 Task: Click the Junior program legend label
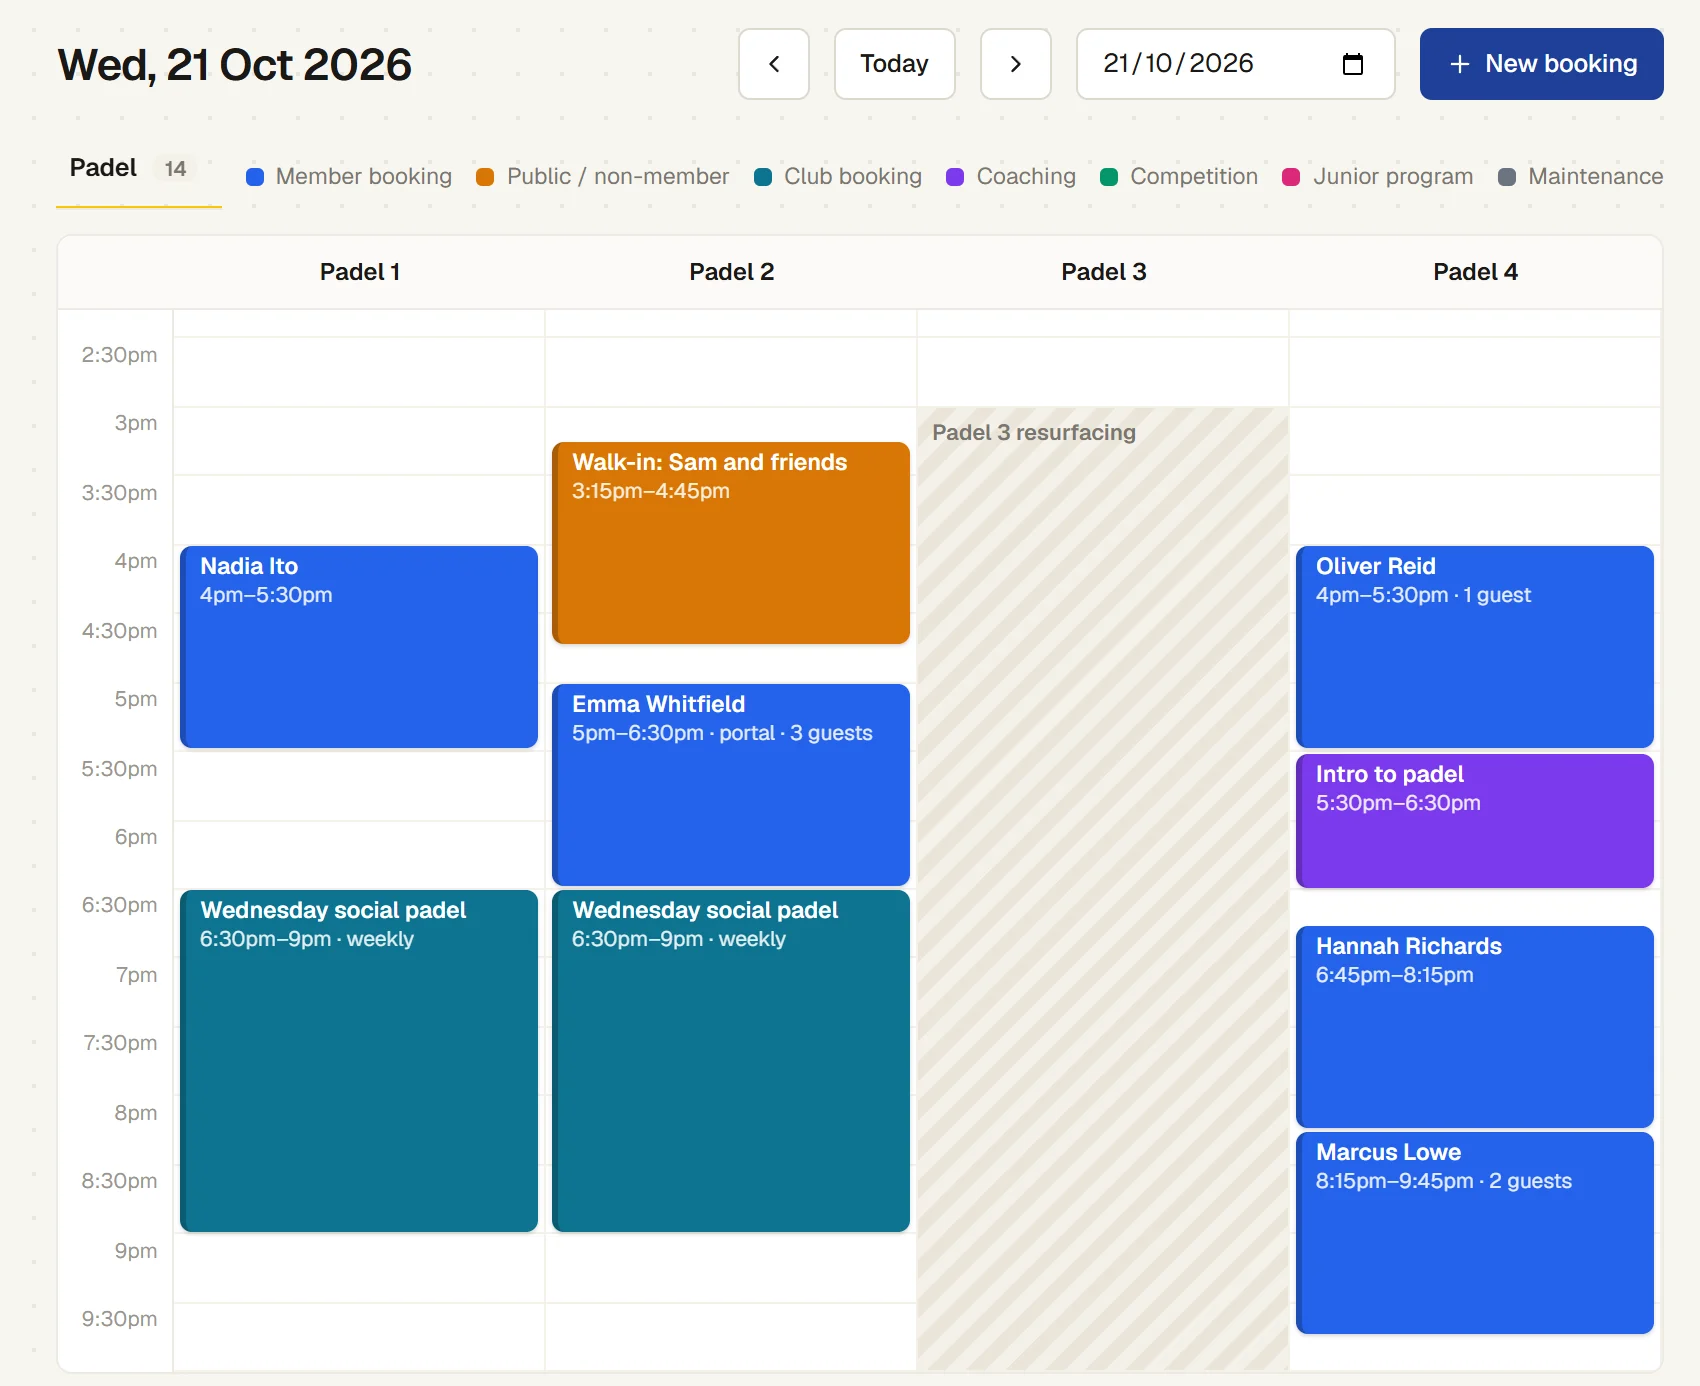pyautogui.click(x=1393, y=177)
